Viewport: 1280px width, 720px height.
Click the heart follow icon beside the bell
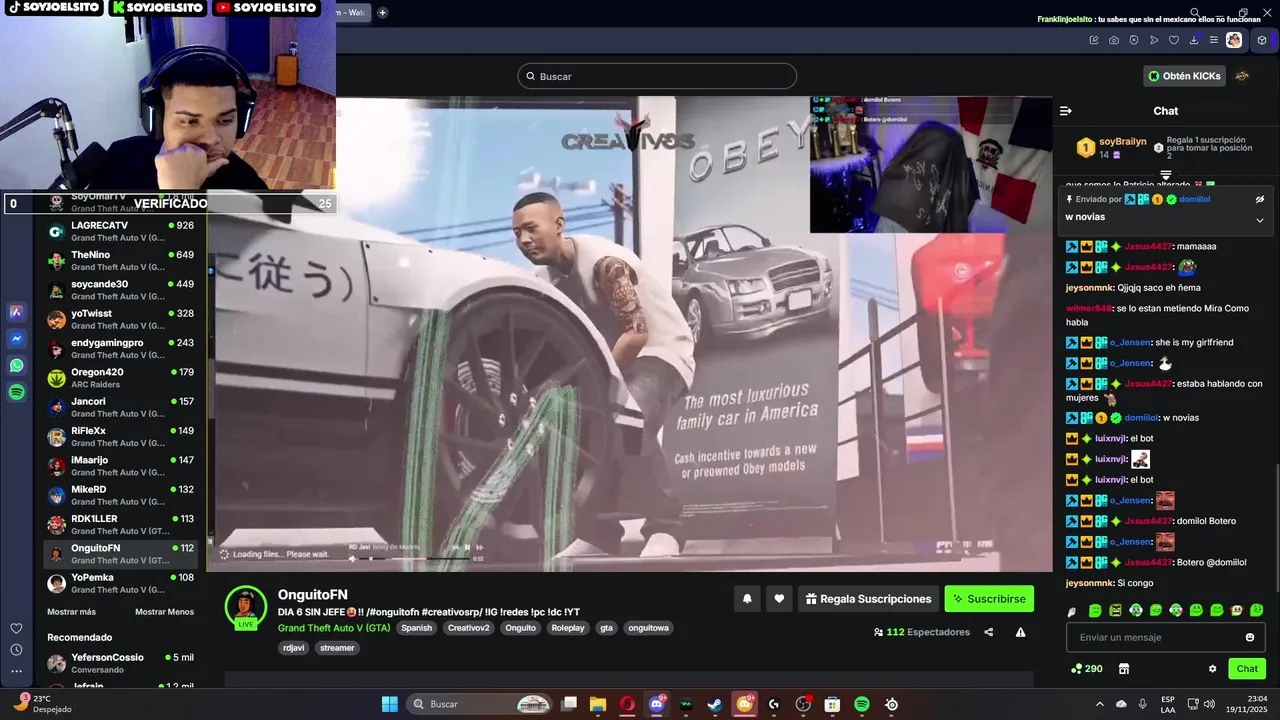click(779, 599)
